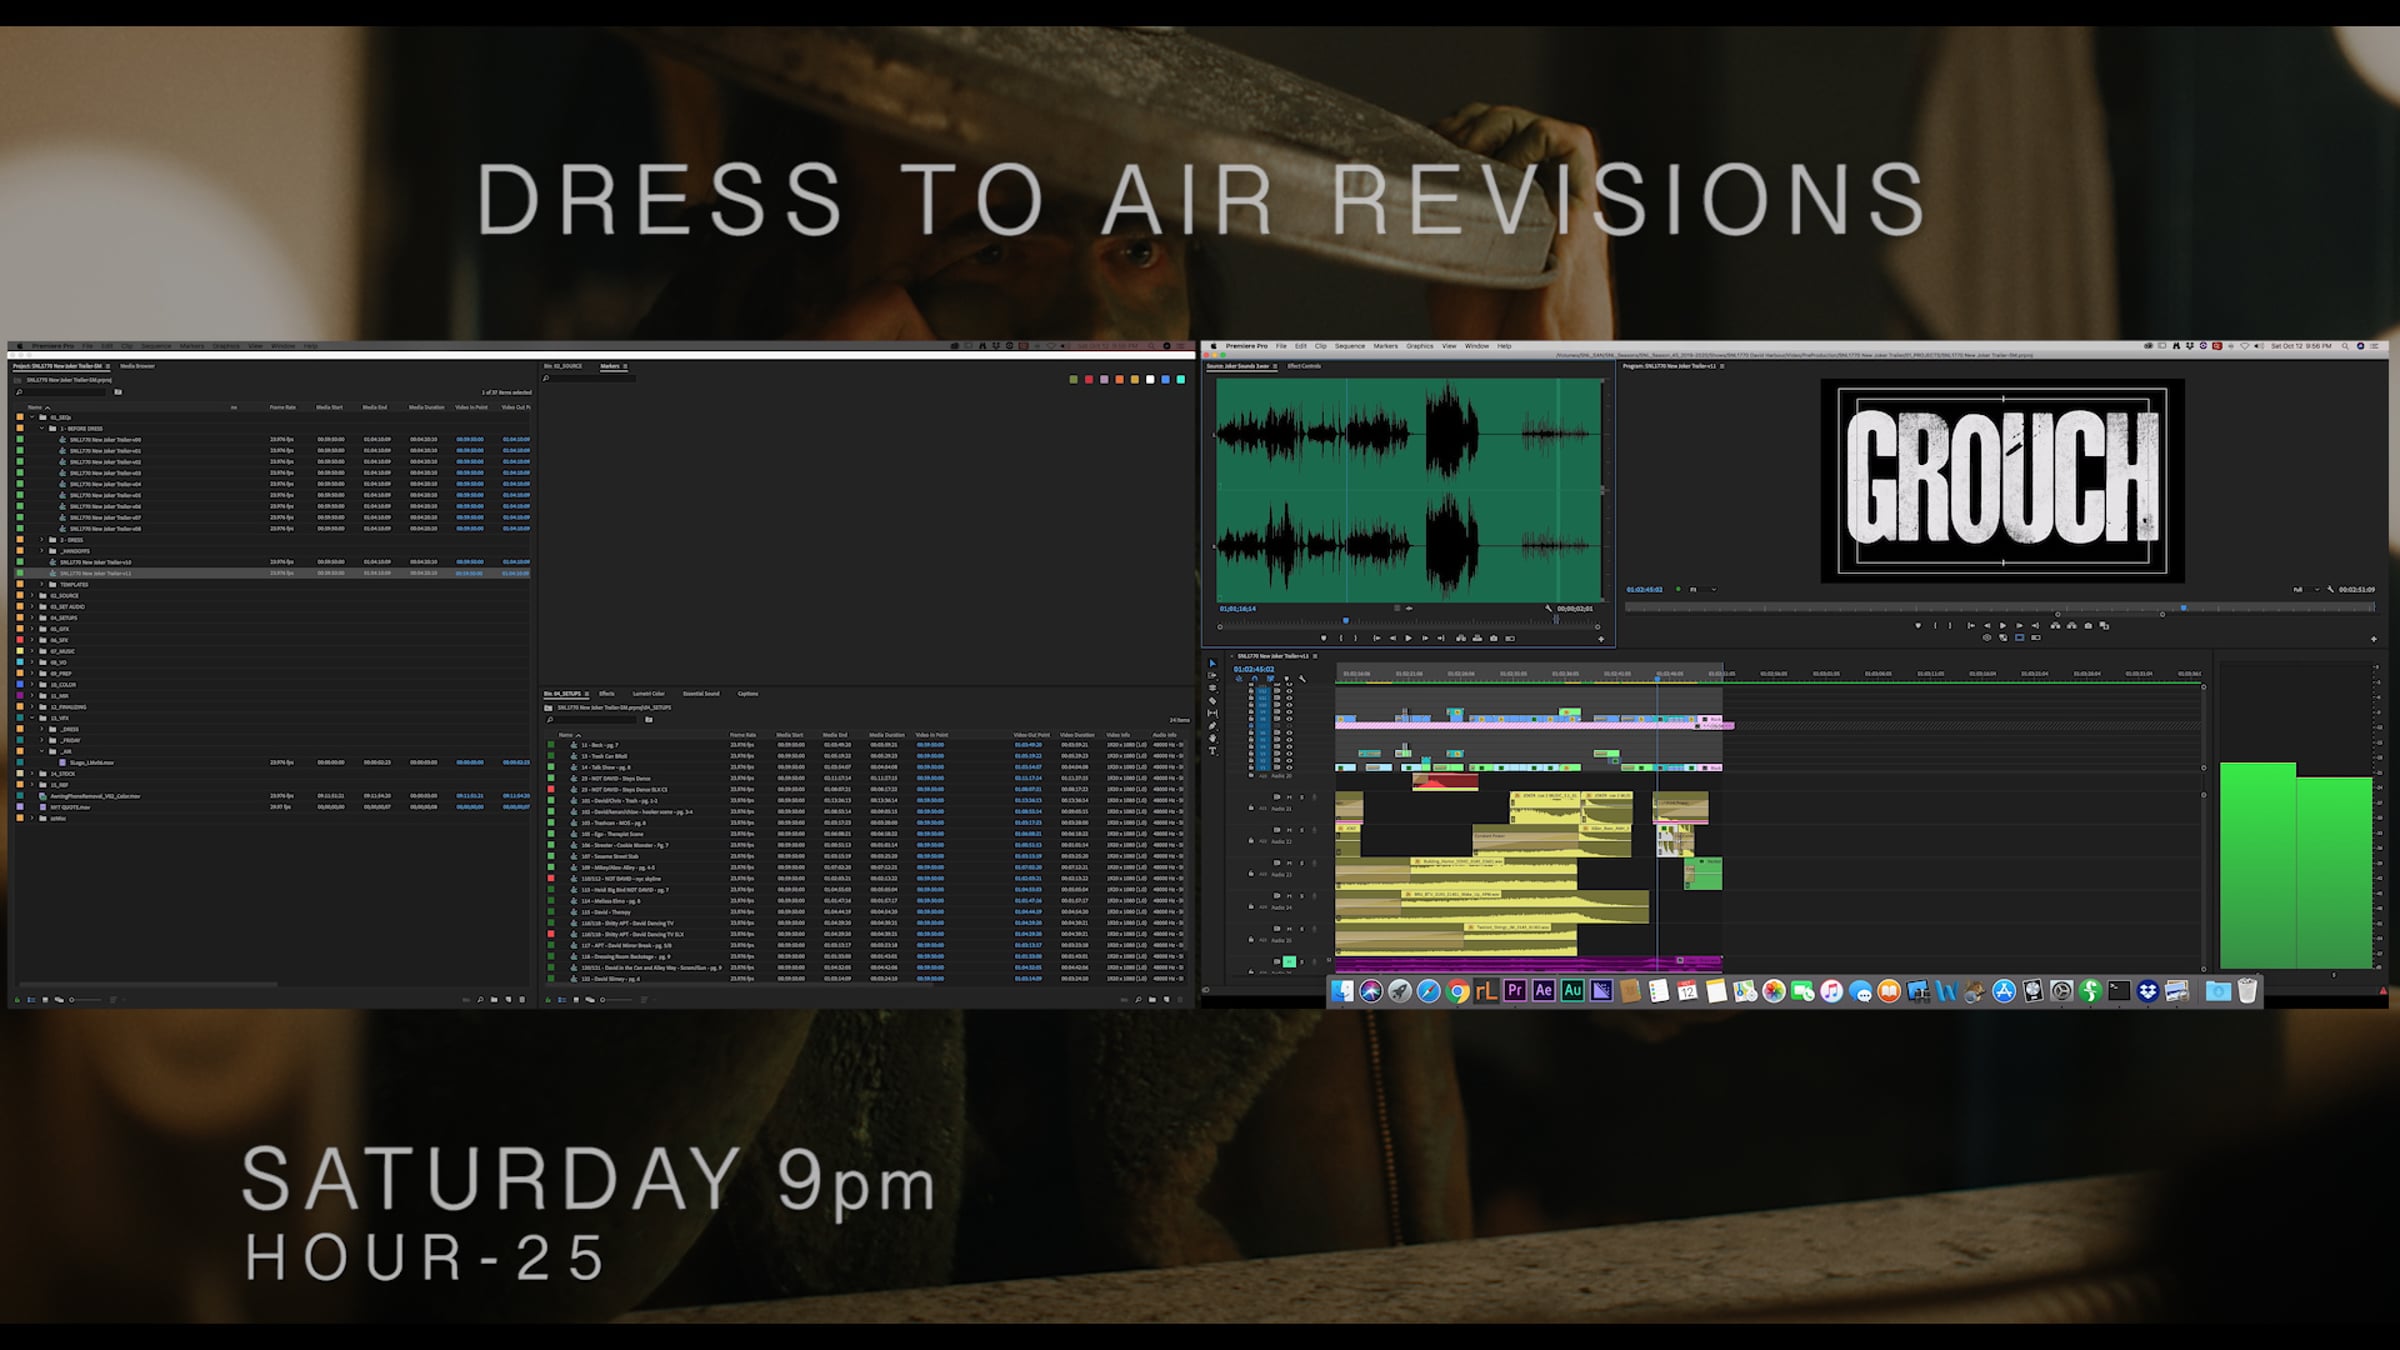Viewport: 2400px width, 1350px height.
Task: Open the Sequence menu above the Source monitor
Action: coord(1350,346)
